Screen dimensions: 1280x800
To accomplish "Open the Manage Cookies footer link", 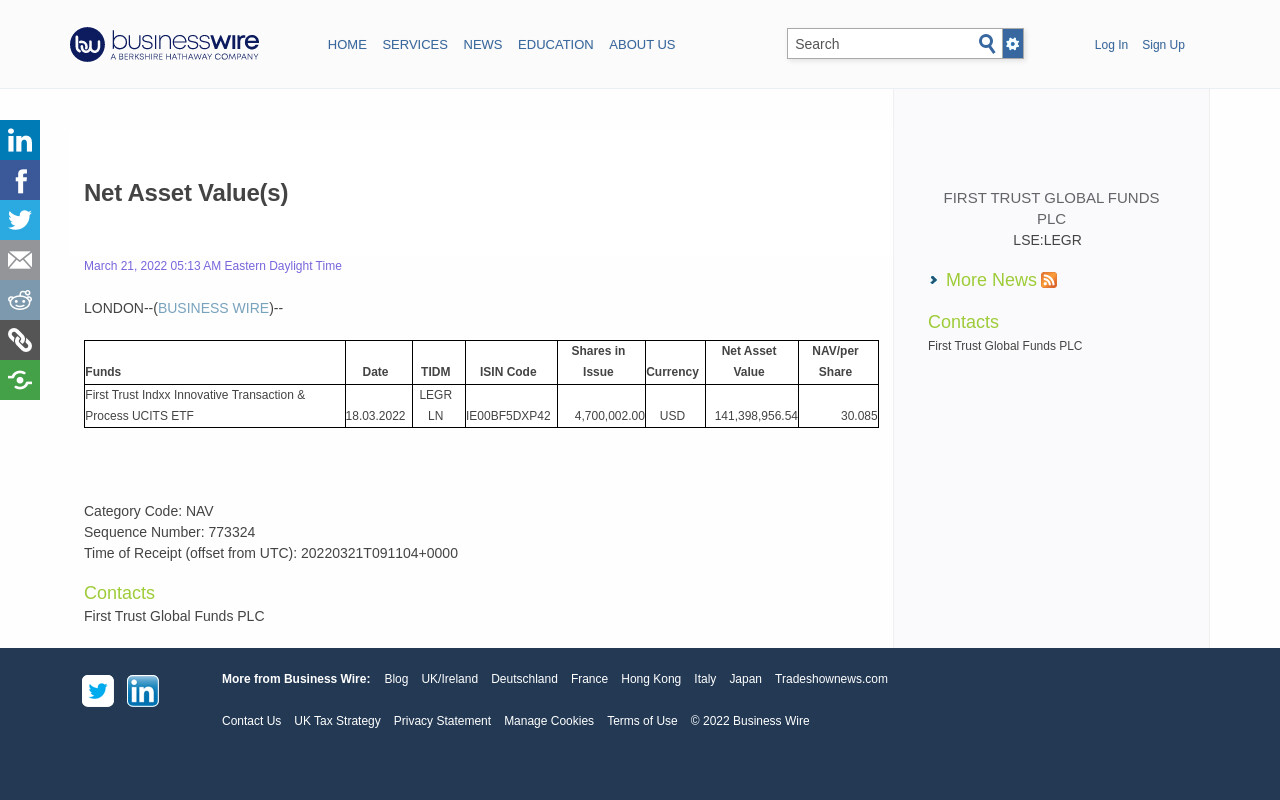I will 549,721.
